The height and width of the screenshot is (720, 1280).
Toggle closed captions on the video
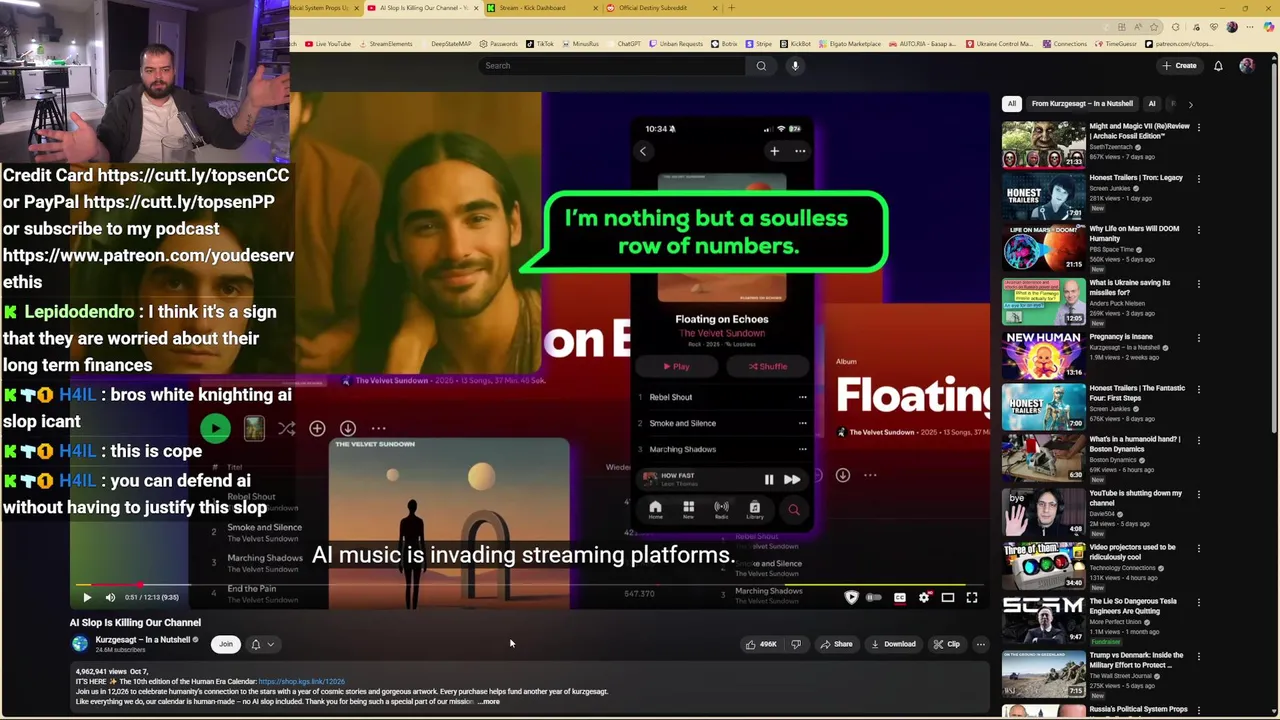point(900,597)
